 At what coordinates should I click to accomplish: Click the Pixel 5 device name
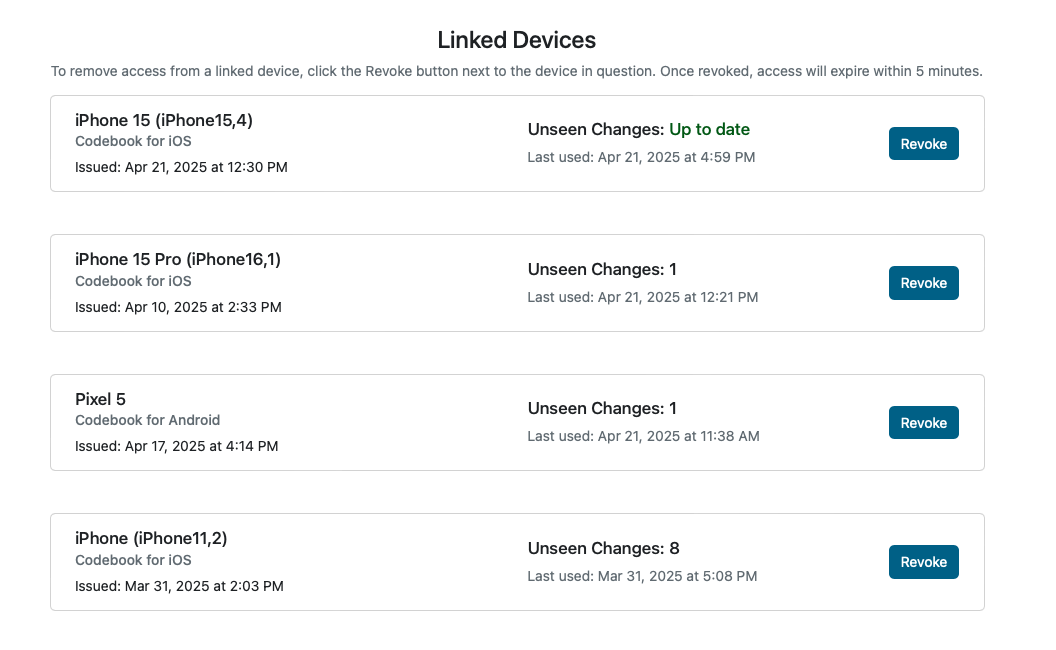pyautogui.click(x=100, y=399)
